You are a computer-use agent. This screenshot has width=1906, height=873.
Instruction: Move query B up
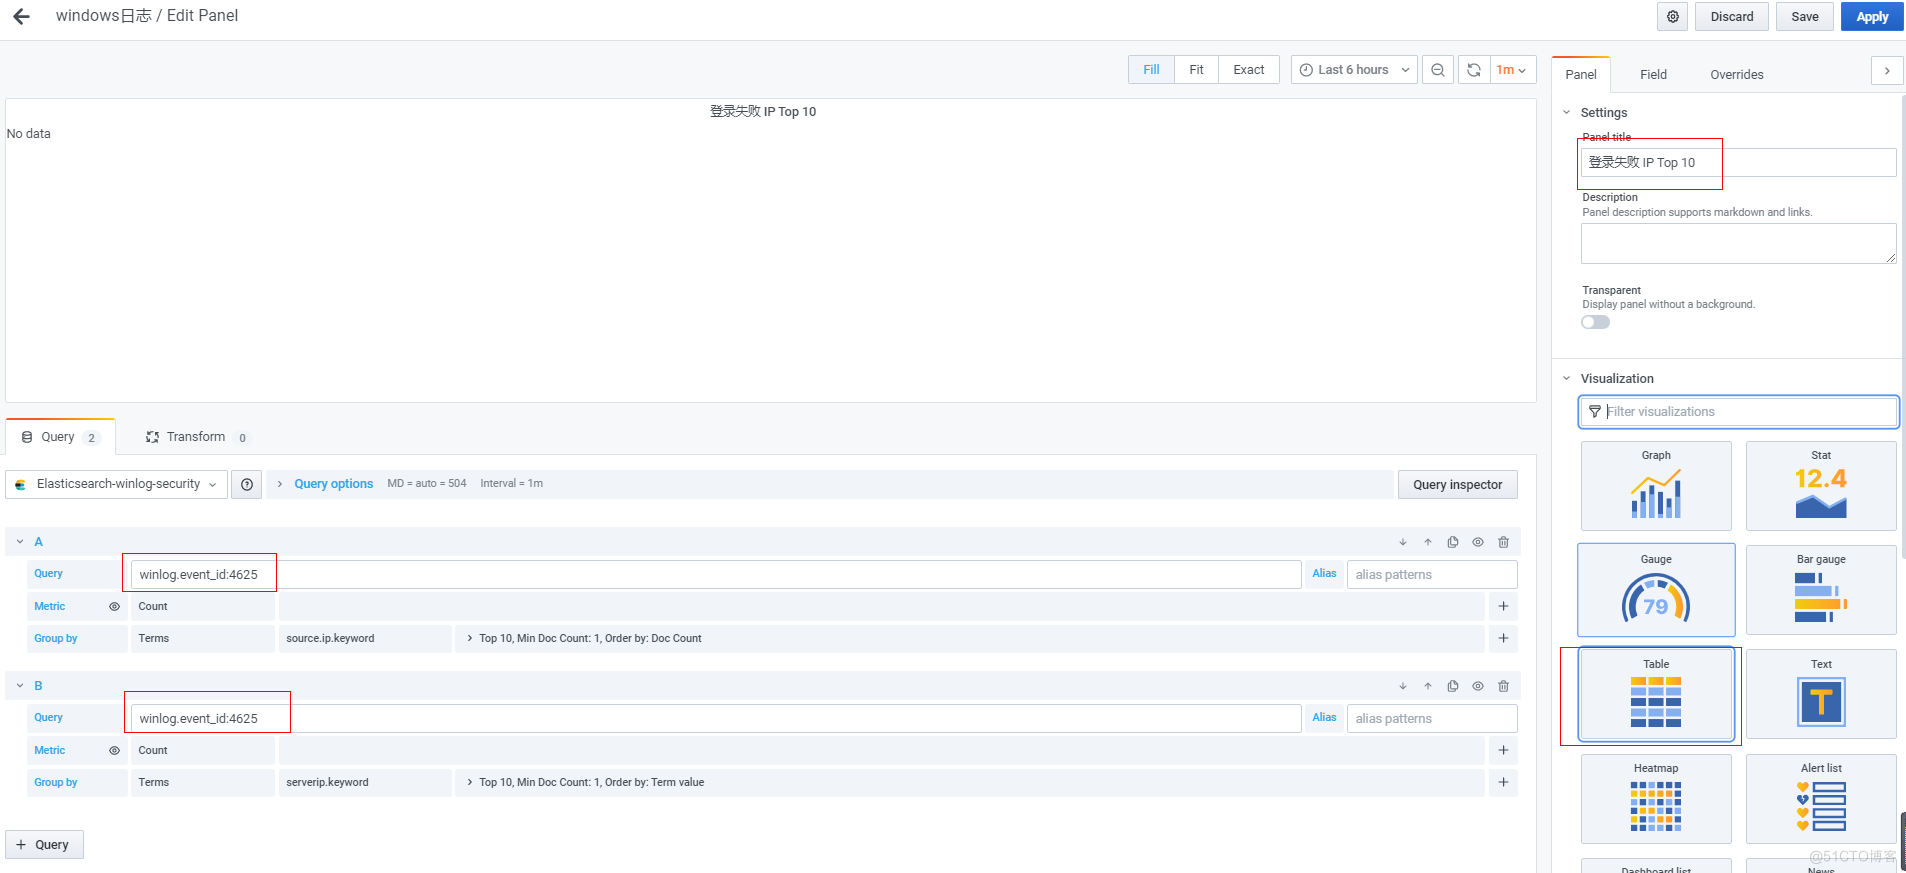click(x=1428, y=686)
